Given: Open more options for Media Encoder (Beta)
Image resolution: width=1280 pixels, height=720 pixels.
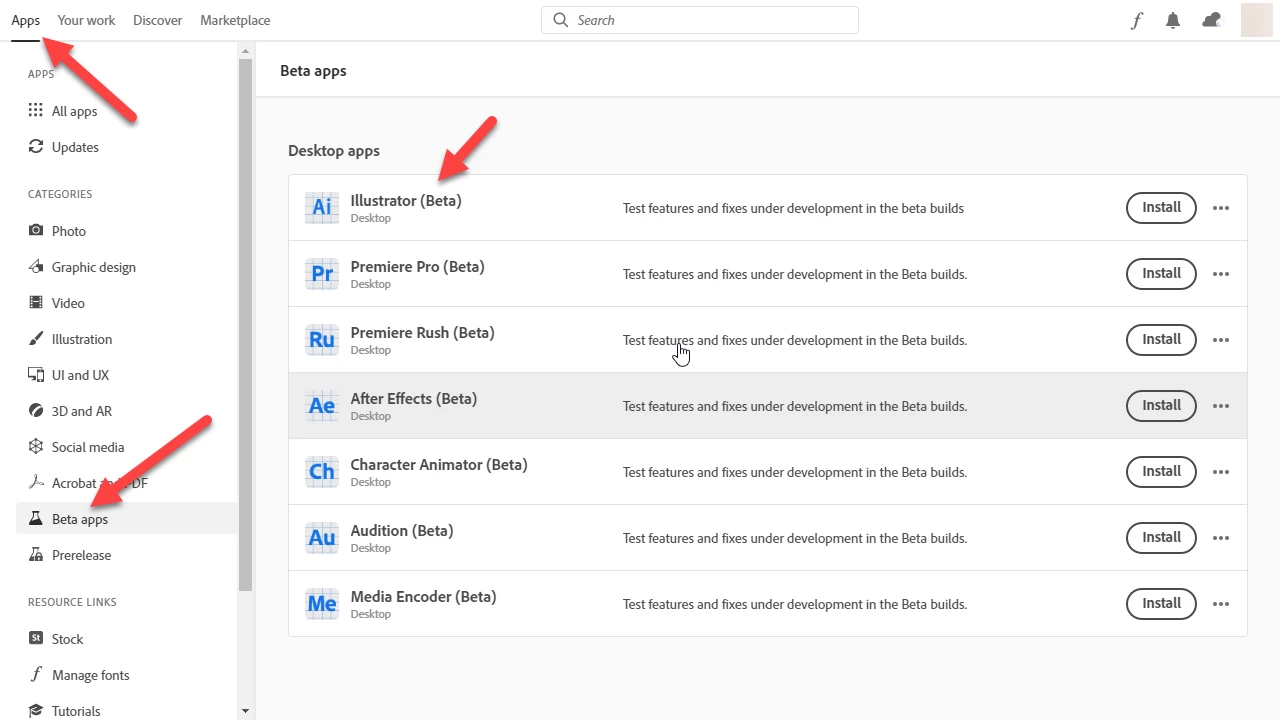Looking at the screenshot, I should (x=1221, y=604).
